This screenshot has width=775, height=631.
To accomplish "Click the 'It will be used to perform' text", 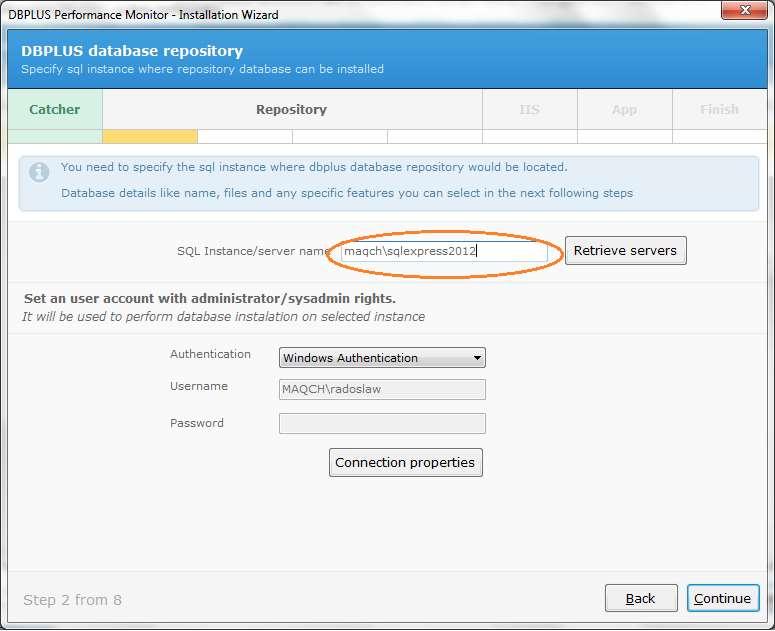I will tap(223, 317).
